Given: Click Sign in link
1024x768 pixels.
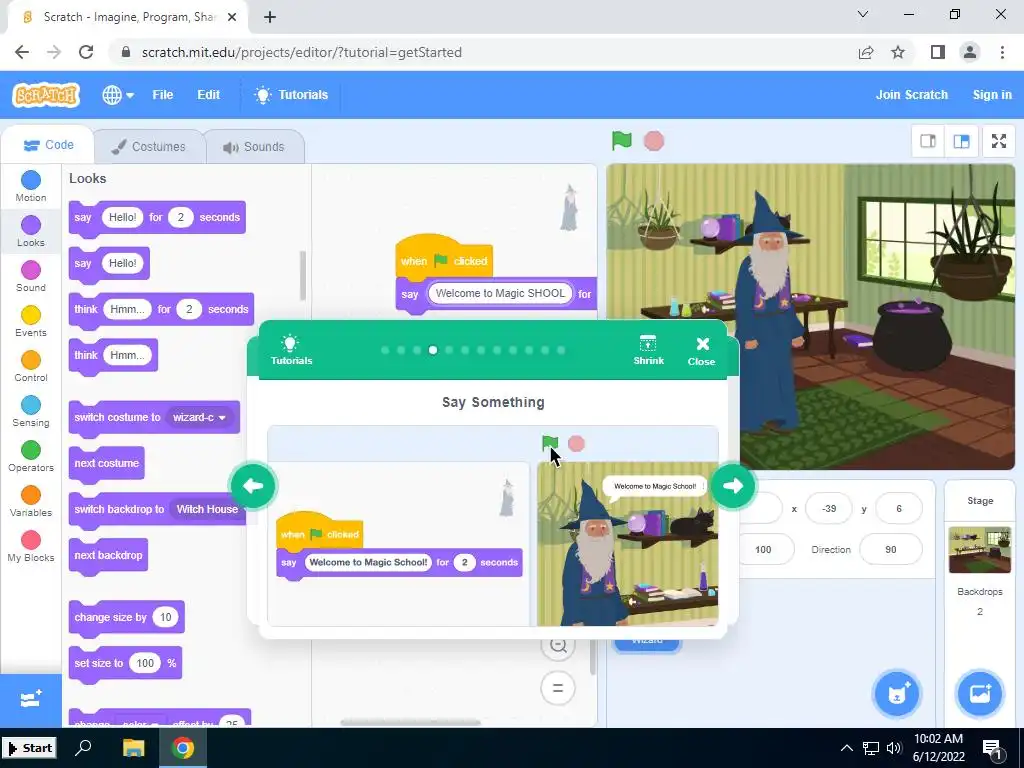Looking at the screenshot, I should click(991, 95).
